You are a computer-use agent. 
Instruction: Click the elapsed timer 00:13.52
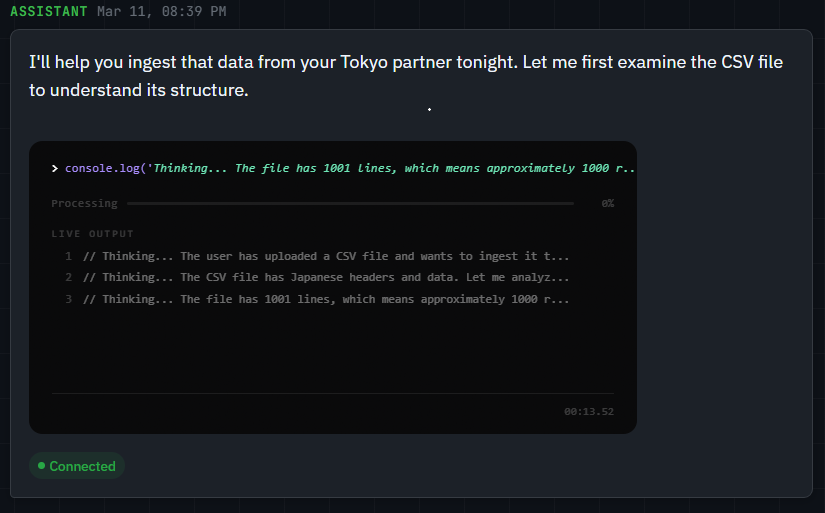[x=588, y=412]
